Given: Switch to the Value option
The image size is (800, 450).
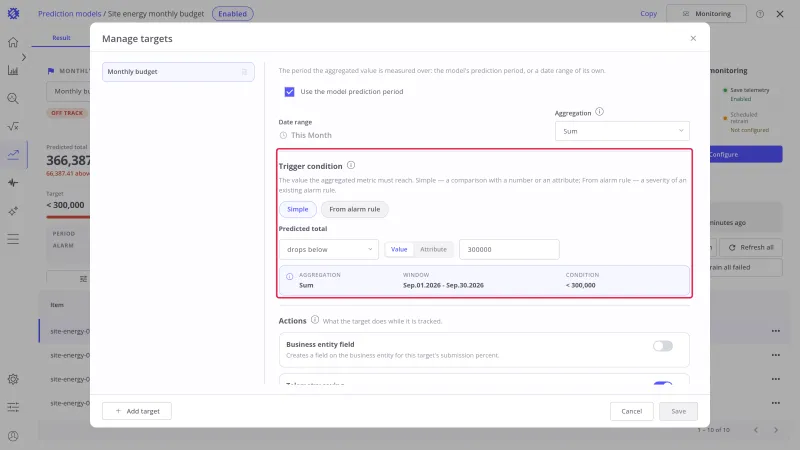Looking at the screenshot, I should [399, 249].
